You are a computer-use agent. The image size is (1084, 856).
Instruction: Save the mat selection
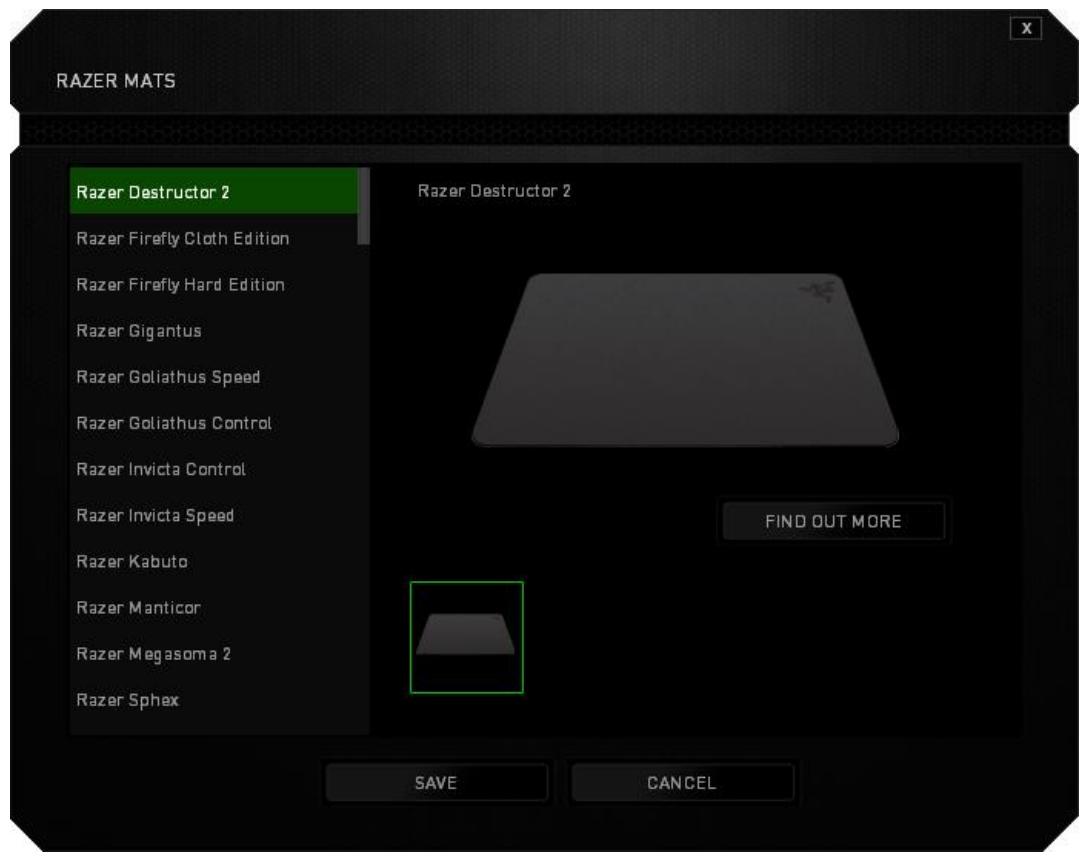[436, 783]
